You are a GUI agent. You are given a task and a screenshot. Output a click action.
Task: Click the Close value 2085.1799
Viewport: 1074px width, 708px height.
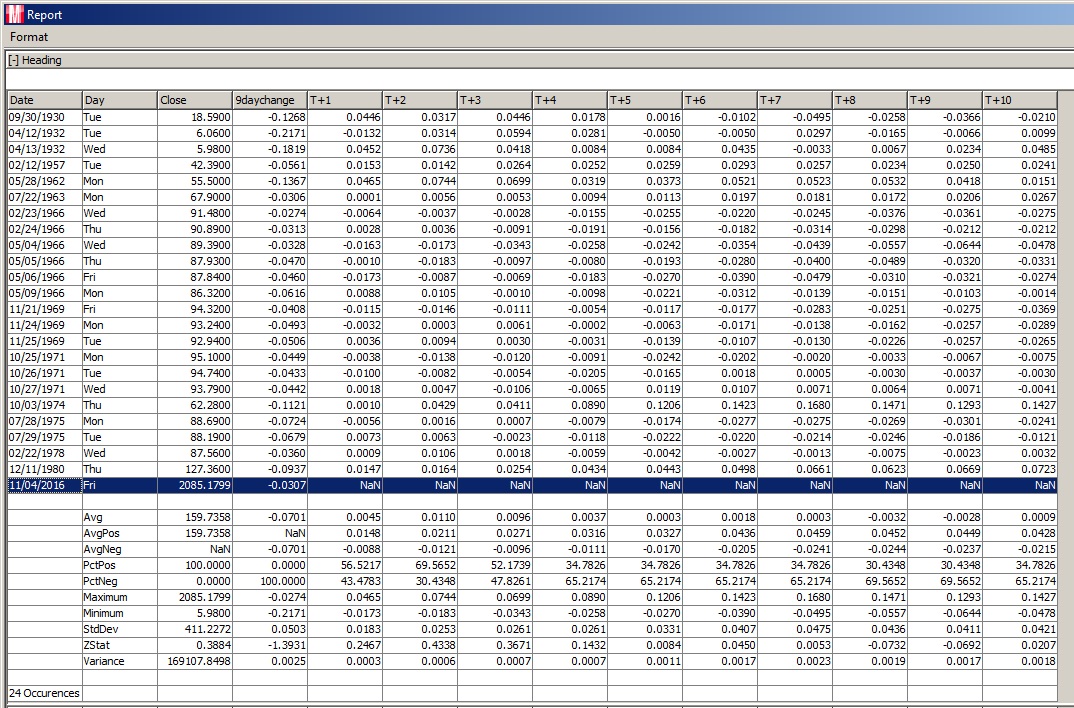(x=195, y=485)
